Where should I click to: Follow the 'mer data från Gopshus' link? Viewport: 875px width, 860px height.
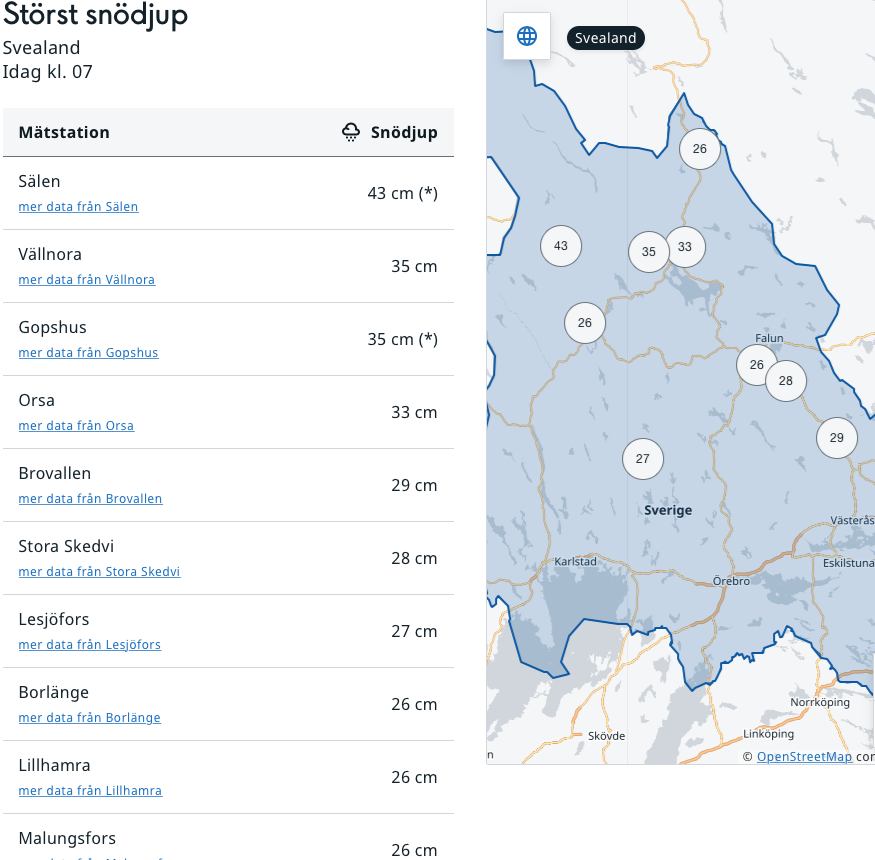click(88, 353)
